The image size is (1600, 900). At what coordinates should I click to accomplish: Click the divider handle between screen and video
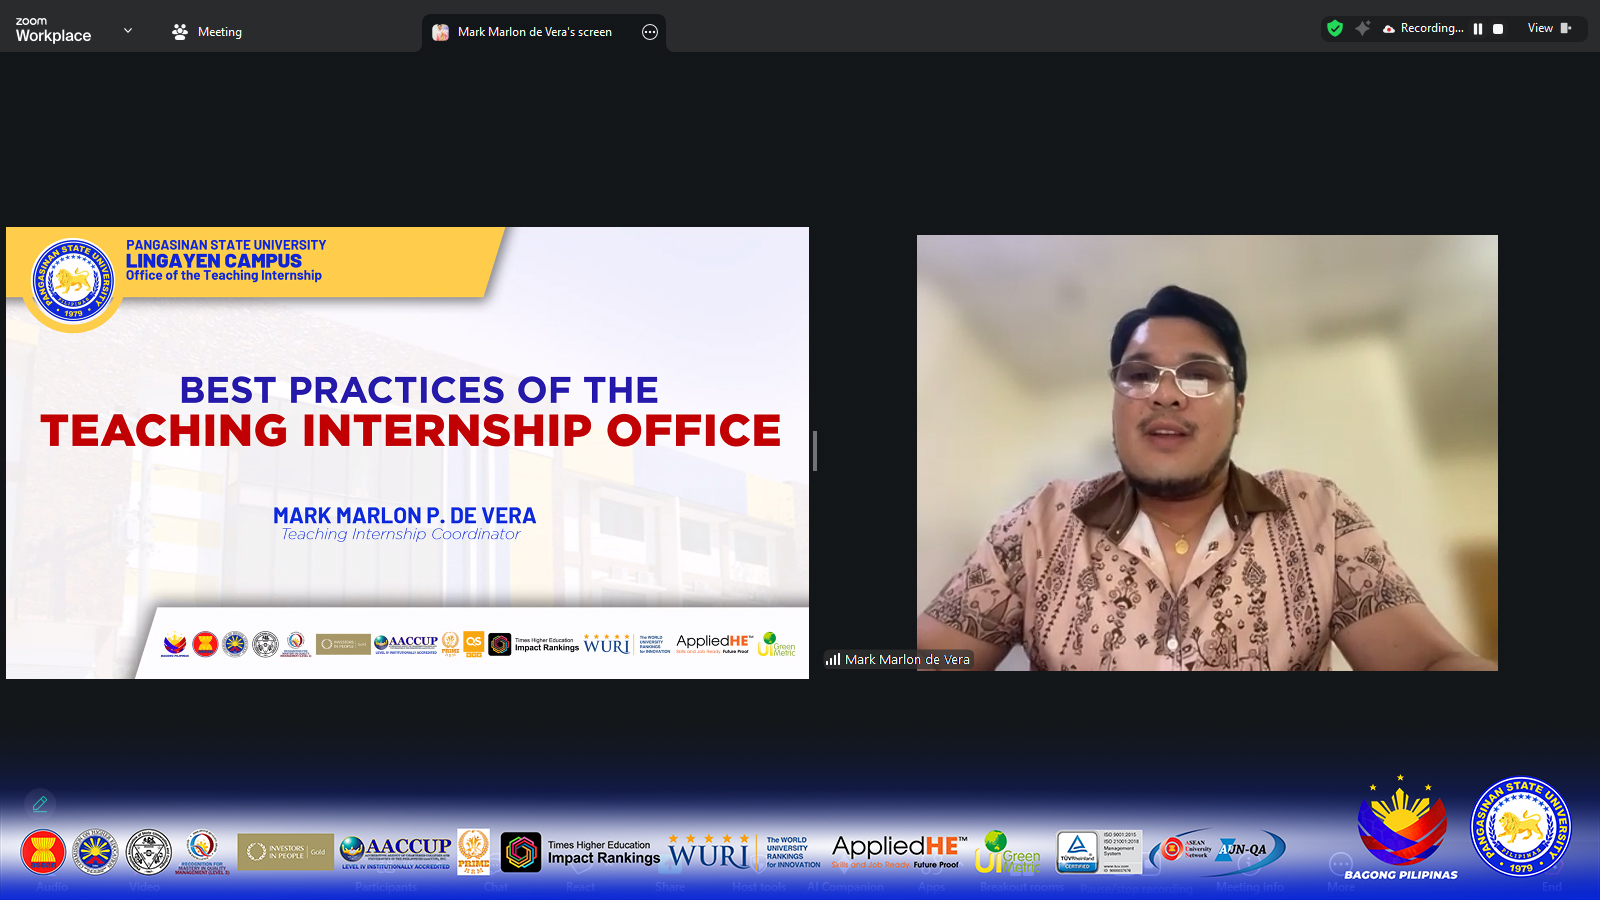tap(815, 451)
